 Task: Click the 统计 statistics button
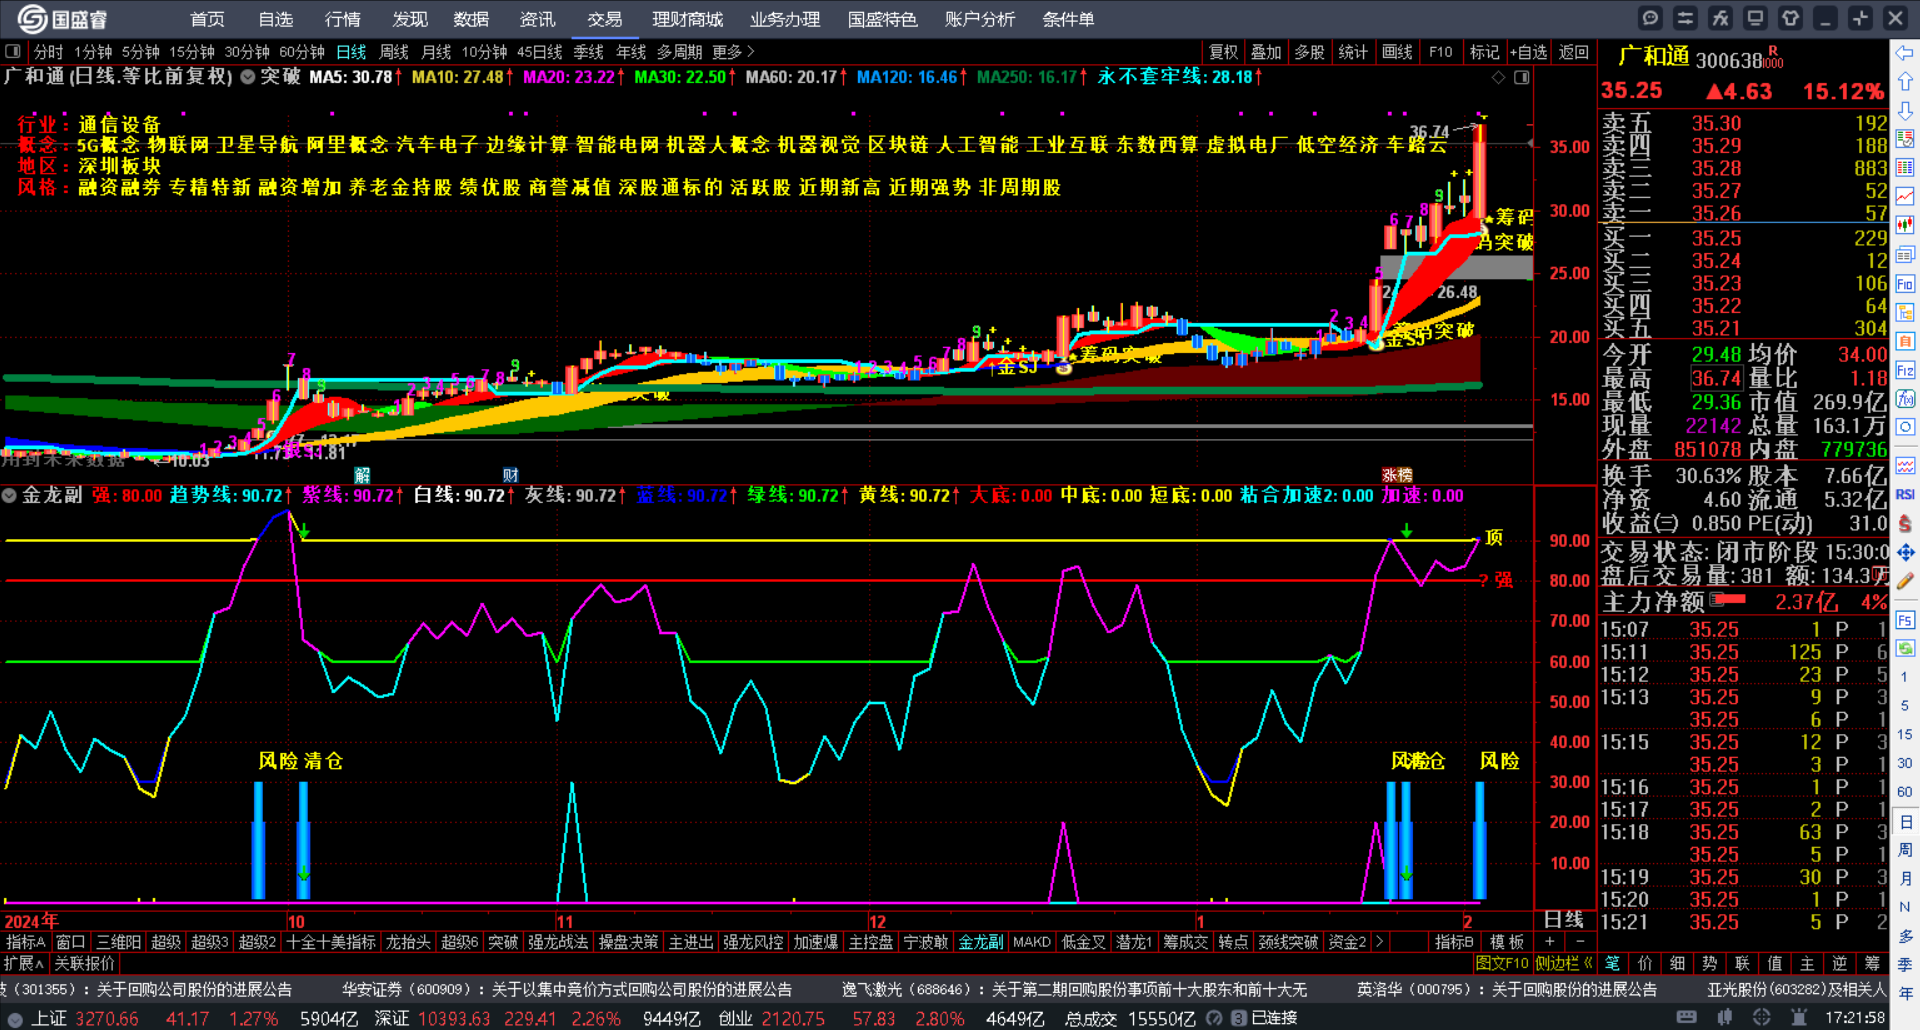coord(1353,52)
